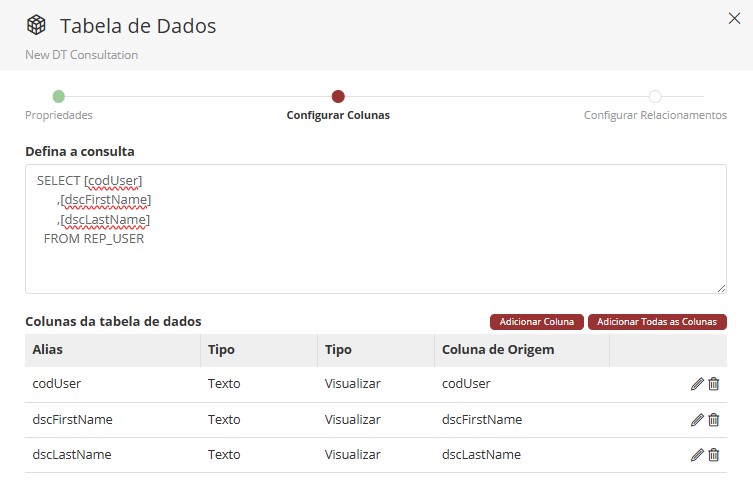
Task: Delete the dscFirstName column with trash icon
Action: click(x=714, y=420)
